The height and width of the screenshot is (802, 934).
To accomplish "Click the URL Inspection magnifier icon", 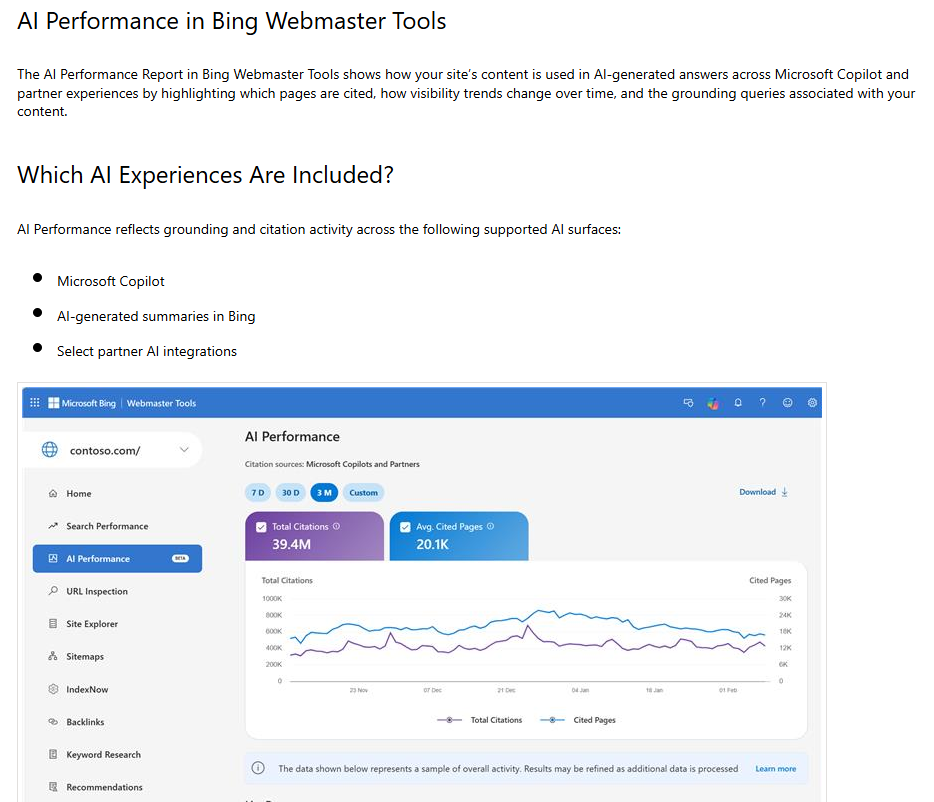I will (53, 591).
